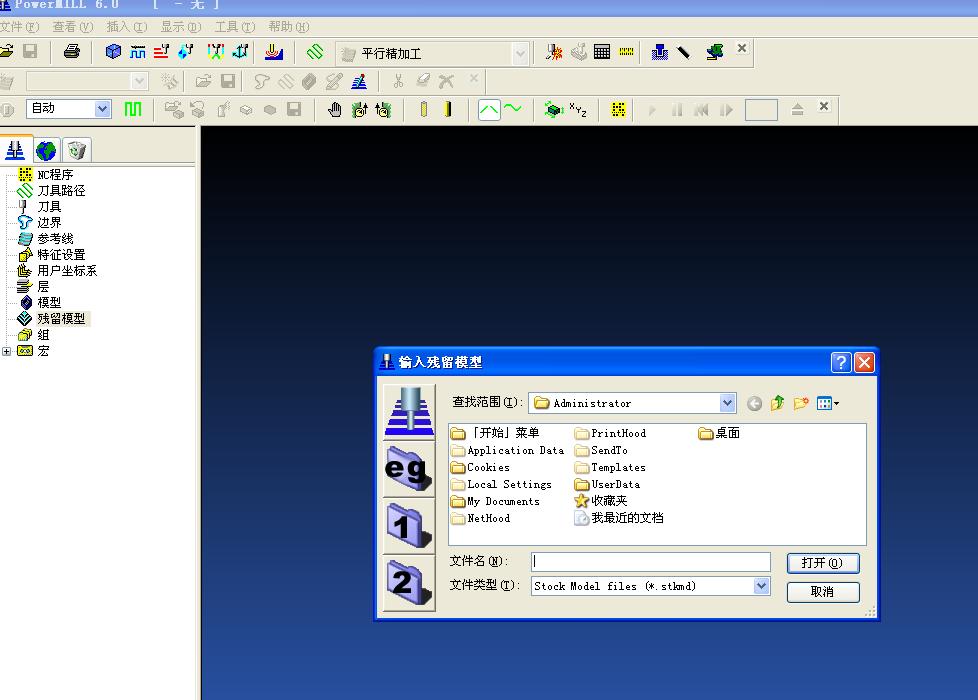978x700 pixels.
Task: Open the 插入(I) menu
Action: click(127, 27)
